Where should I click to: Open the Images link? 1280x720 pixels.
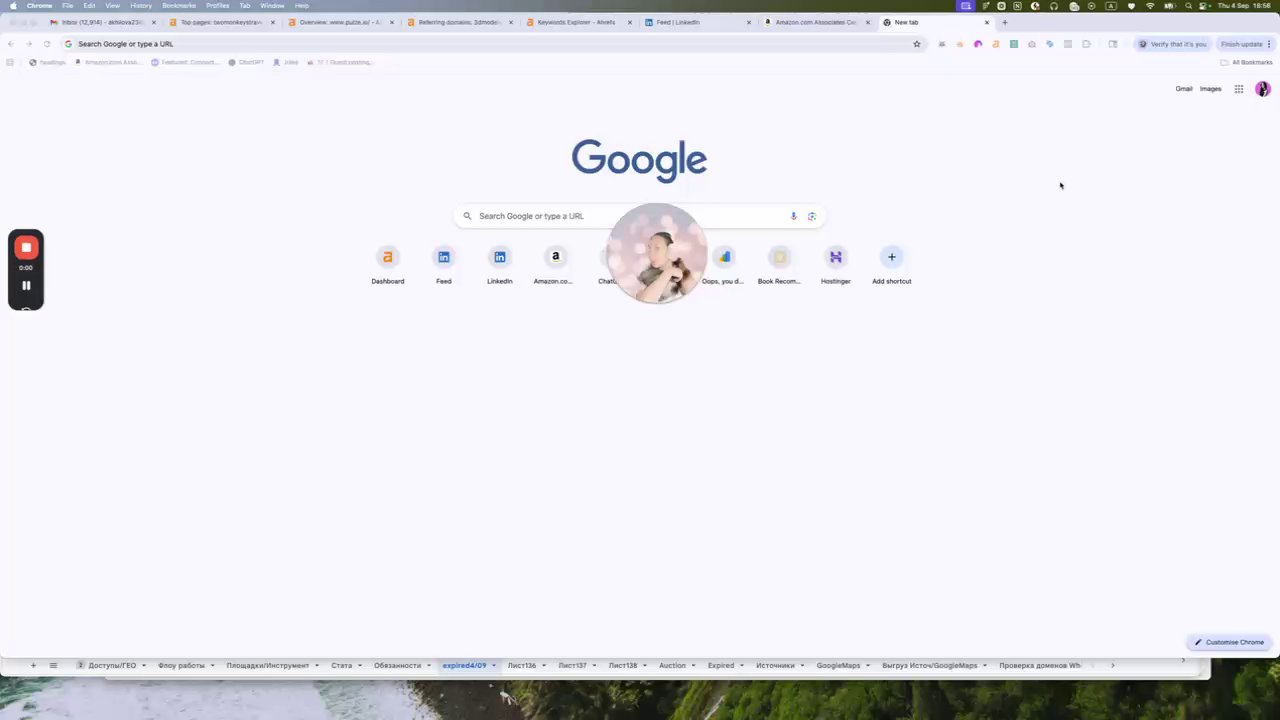[1211, 89]
